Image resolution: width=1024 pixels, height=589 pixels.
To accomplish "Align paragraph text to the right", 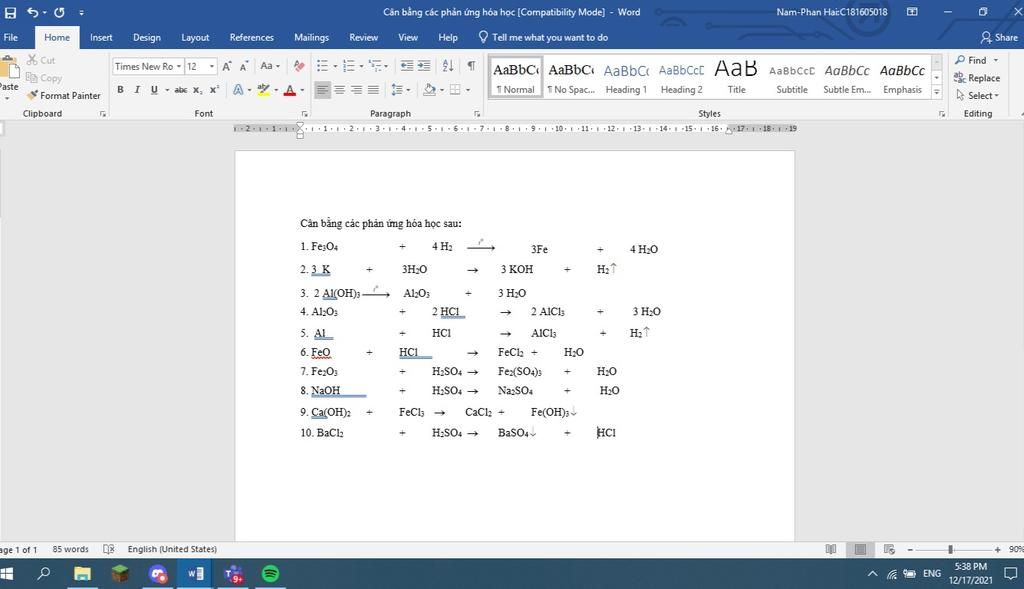I will point(357,89).
